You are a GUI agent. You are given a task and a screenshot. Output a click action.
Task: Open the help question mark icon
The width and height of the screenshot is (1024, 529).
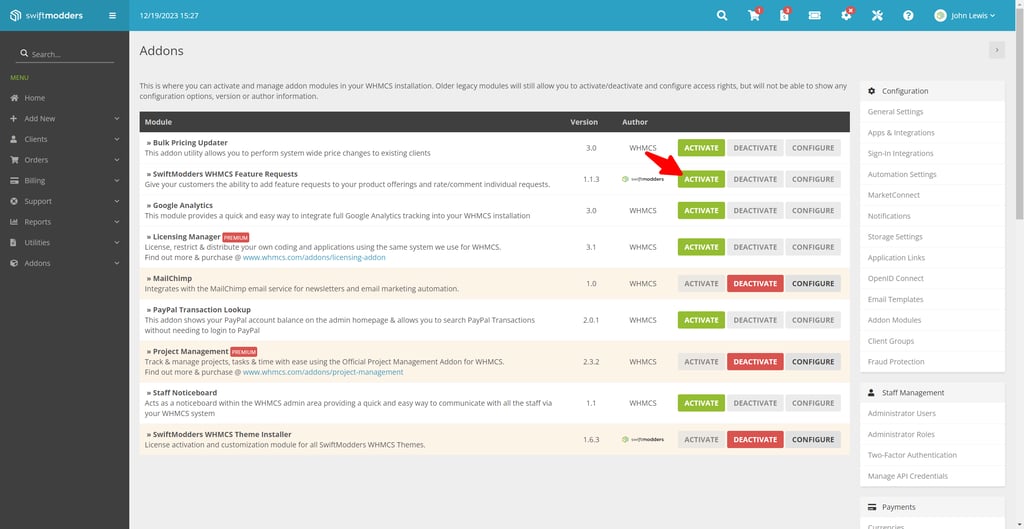coord(908,16)
